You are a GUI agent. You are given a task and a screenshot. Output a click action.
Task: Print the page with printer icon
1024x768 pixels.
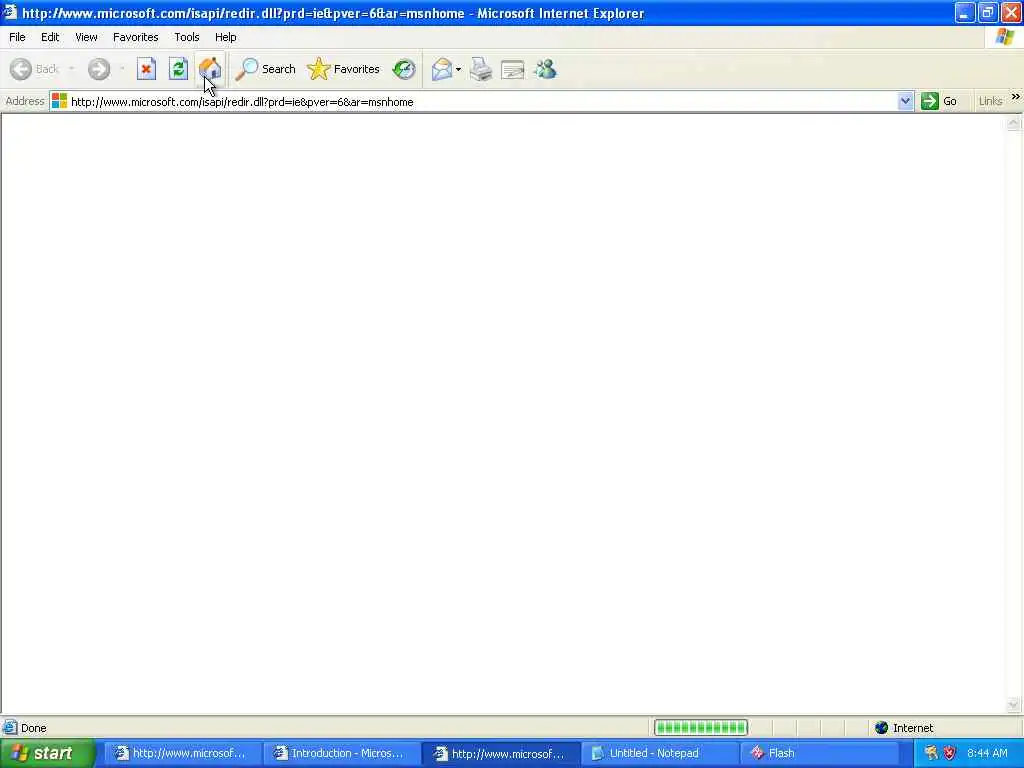click(x=481, y=69)
